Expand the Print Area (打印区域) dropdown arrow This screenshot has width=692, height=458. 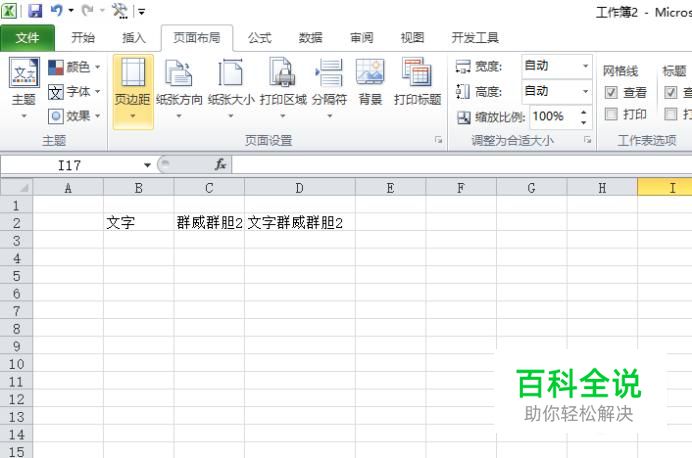tap(283, 116)
